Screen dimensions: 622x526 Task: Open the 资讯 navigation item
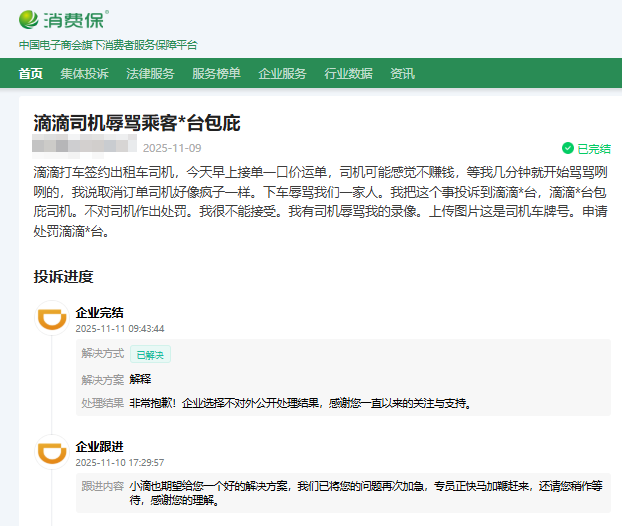[402, 73]
